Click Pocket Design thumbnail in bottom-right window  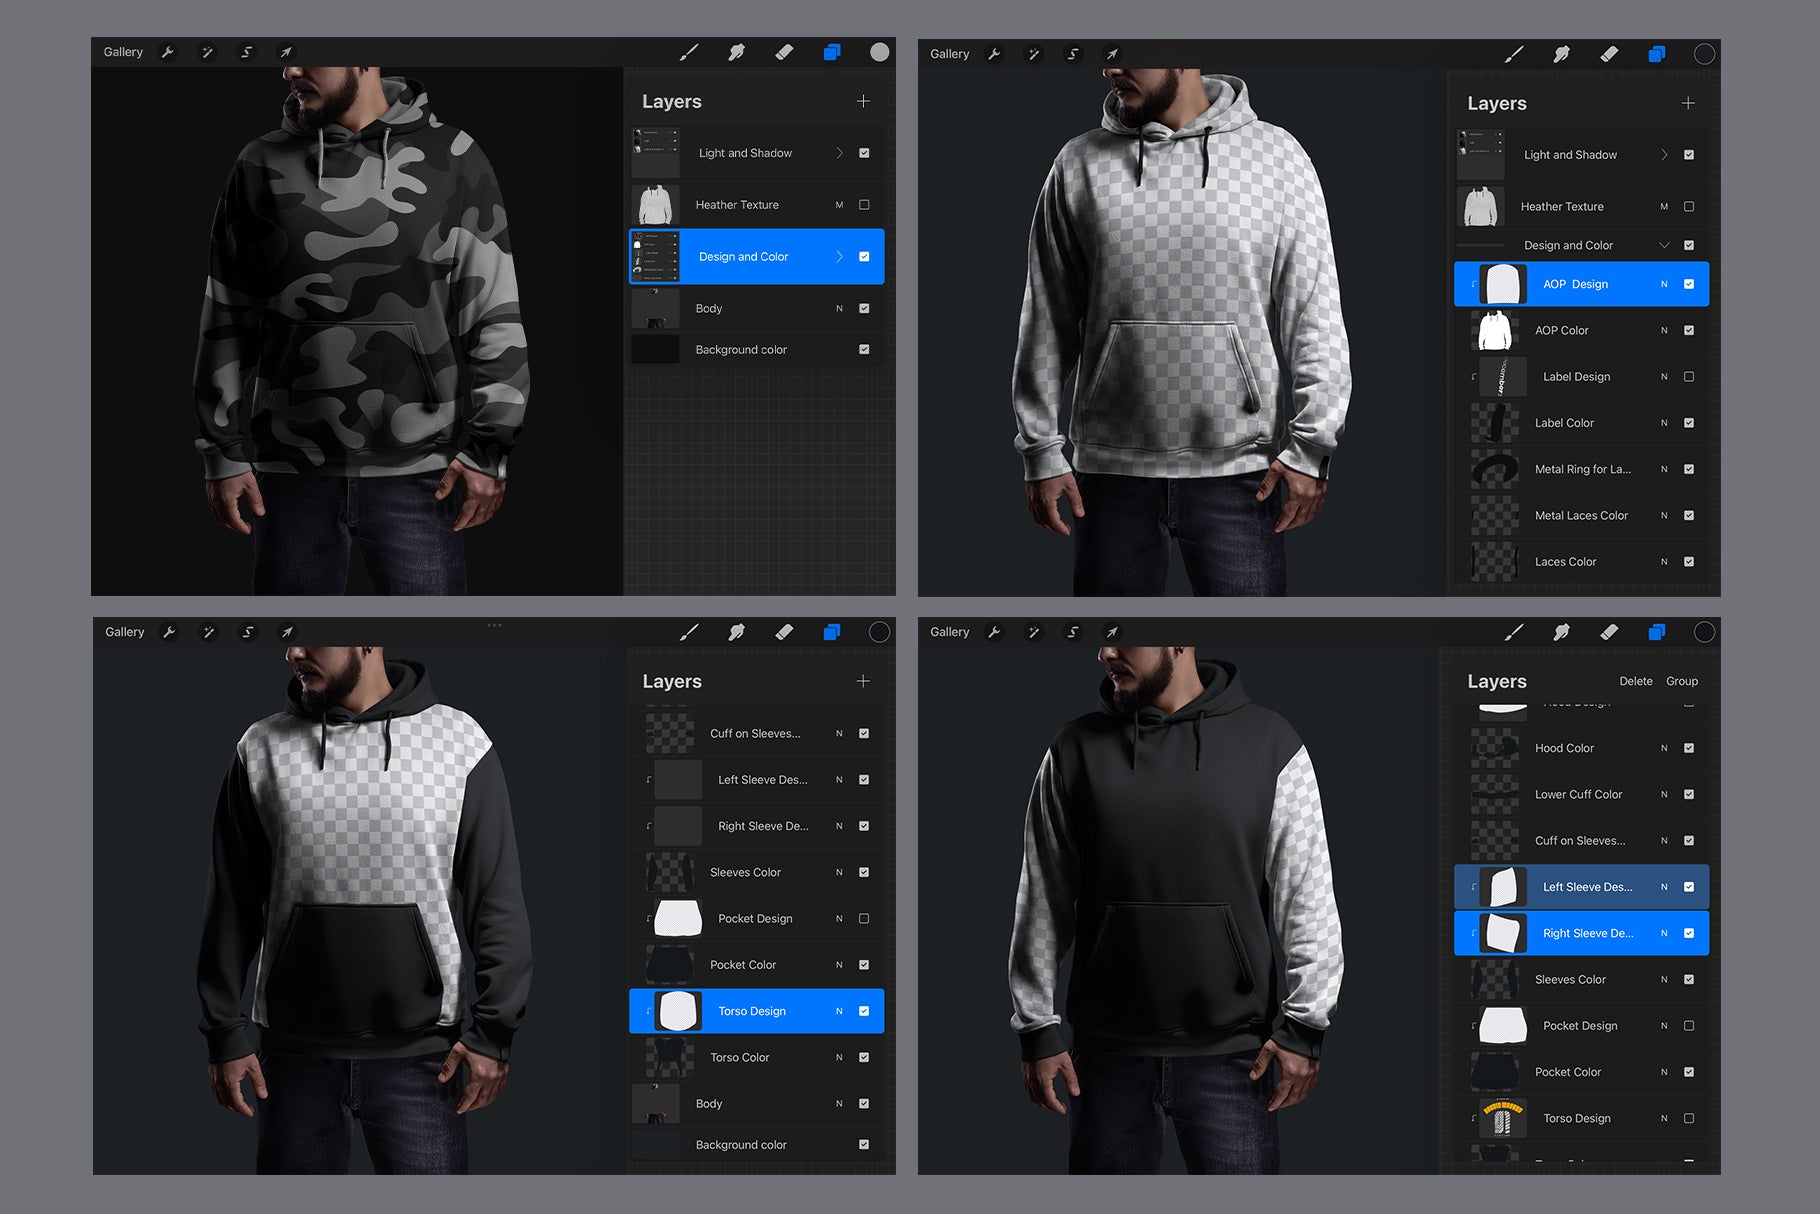(1503, 1025)
